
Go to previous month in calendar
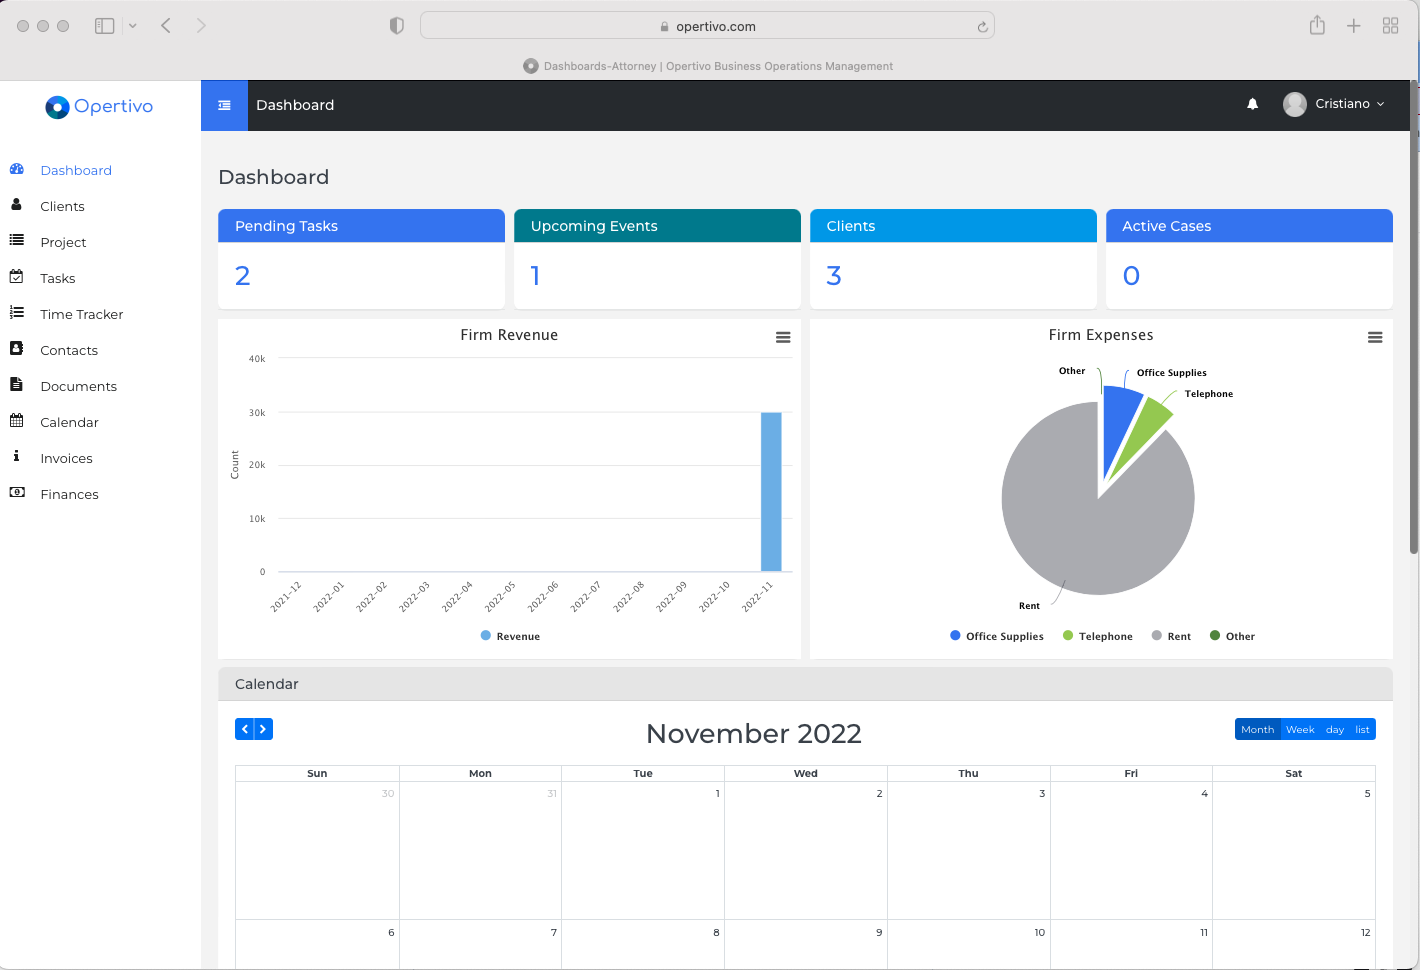coord(244,729)
